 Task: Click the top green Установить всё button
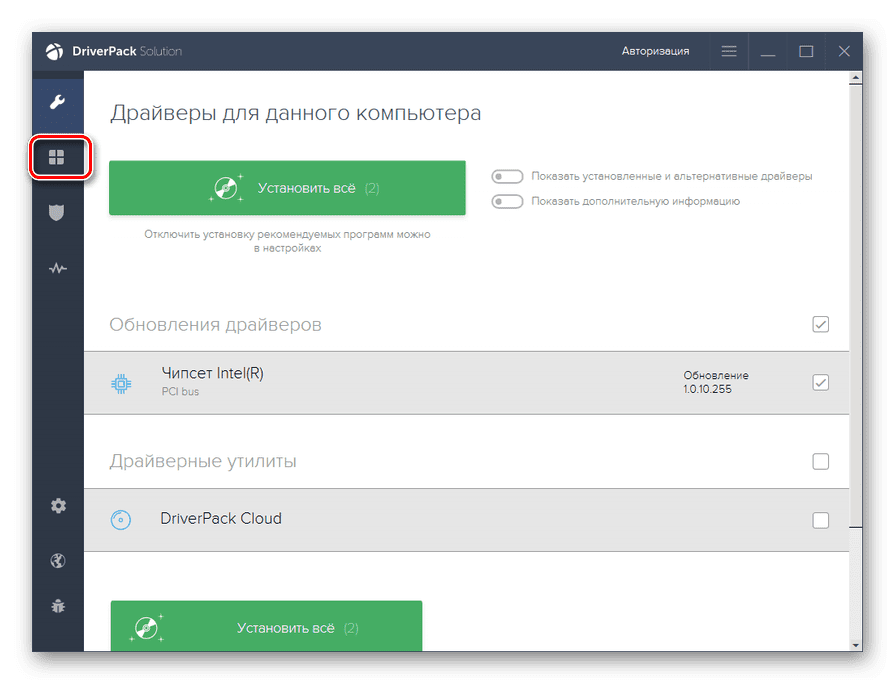[x=287, y=188]
